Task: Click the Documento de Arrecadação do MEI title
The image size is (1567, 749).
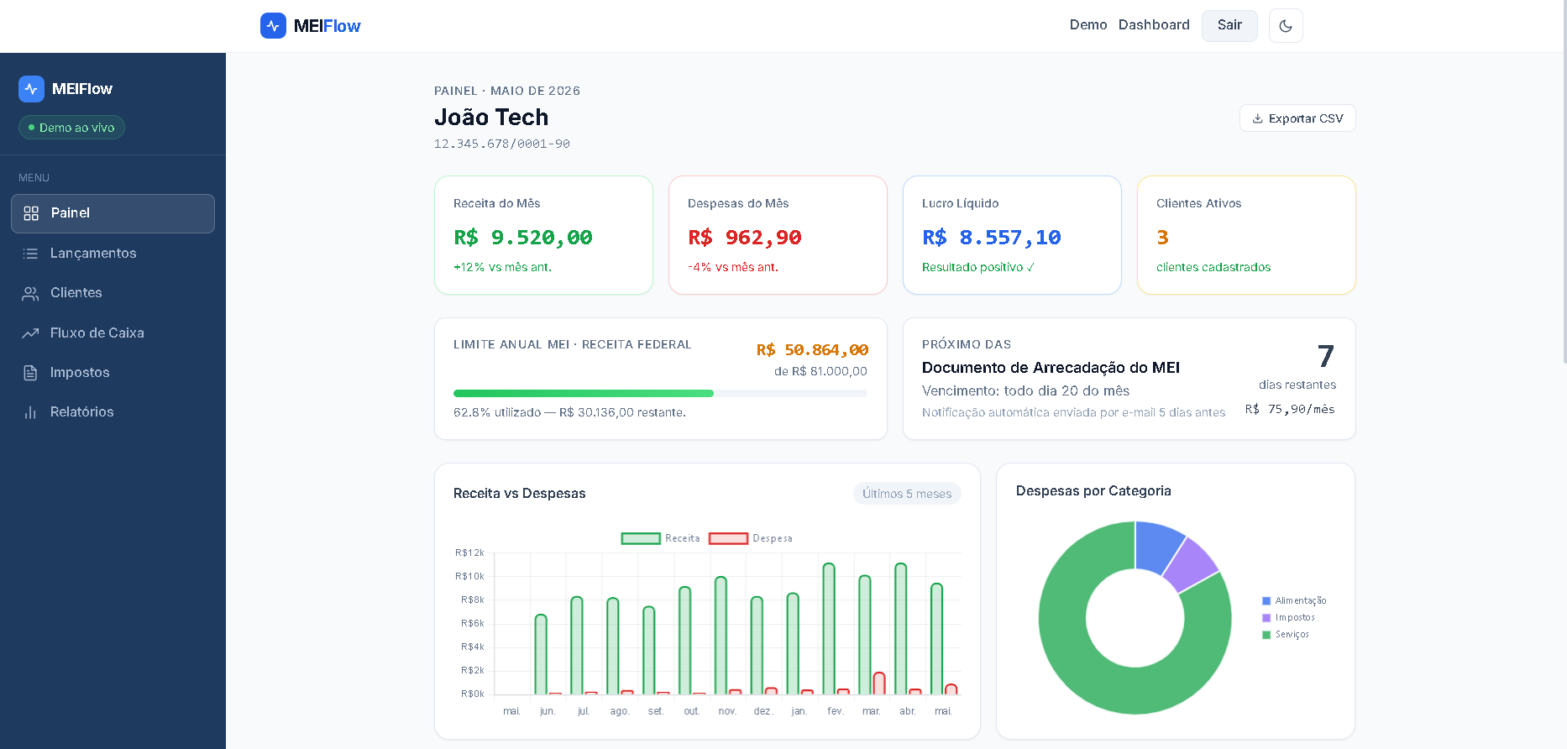Action: coord(1051,368)
